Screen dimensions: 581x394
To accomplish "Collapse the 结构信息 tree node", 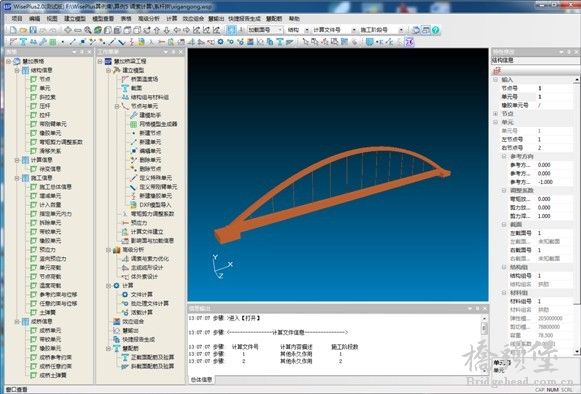I will pyautogui.click(x=17, y=70).
